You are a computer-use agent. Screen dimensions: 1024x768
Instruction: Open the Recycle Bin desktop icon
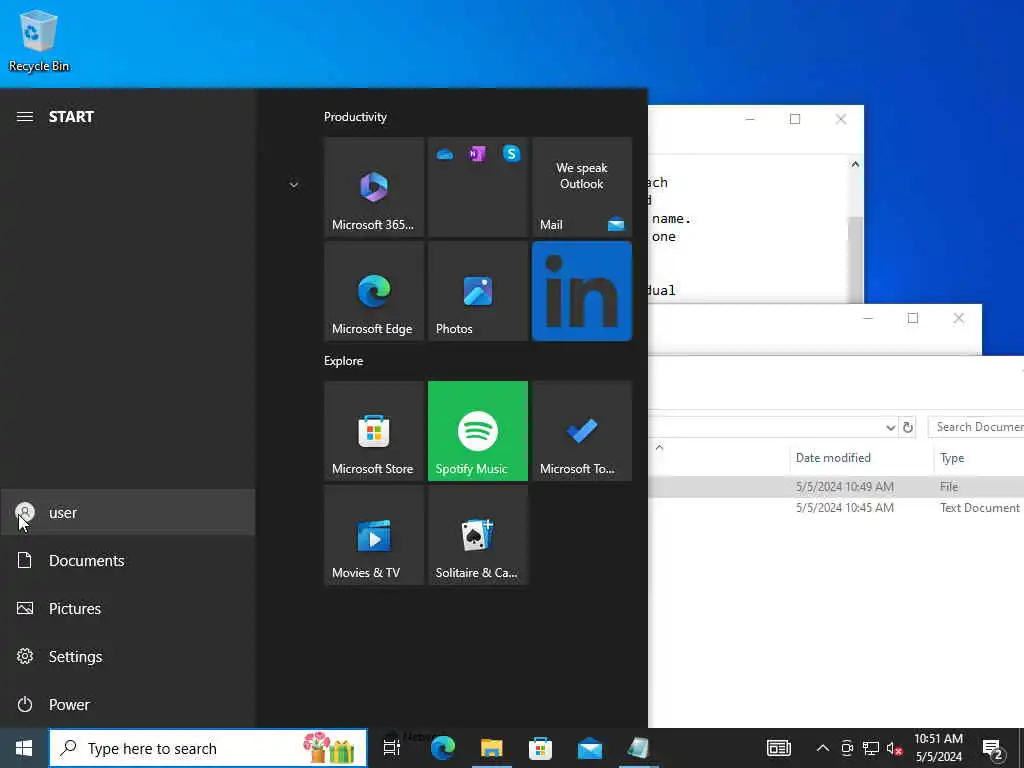click(x=39, y=40)
